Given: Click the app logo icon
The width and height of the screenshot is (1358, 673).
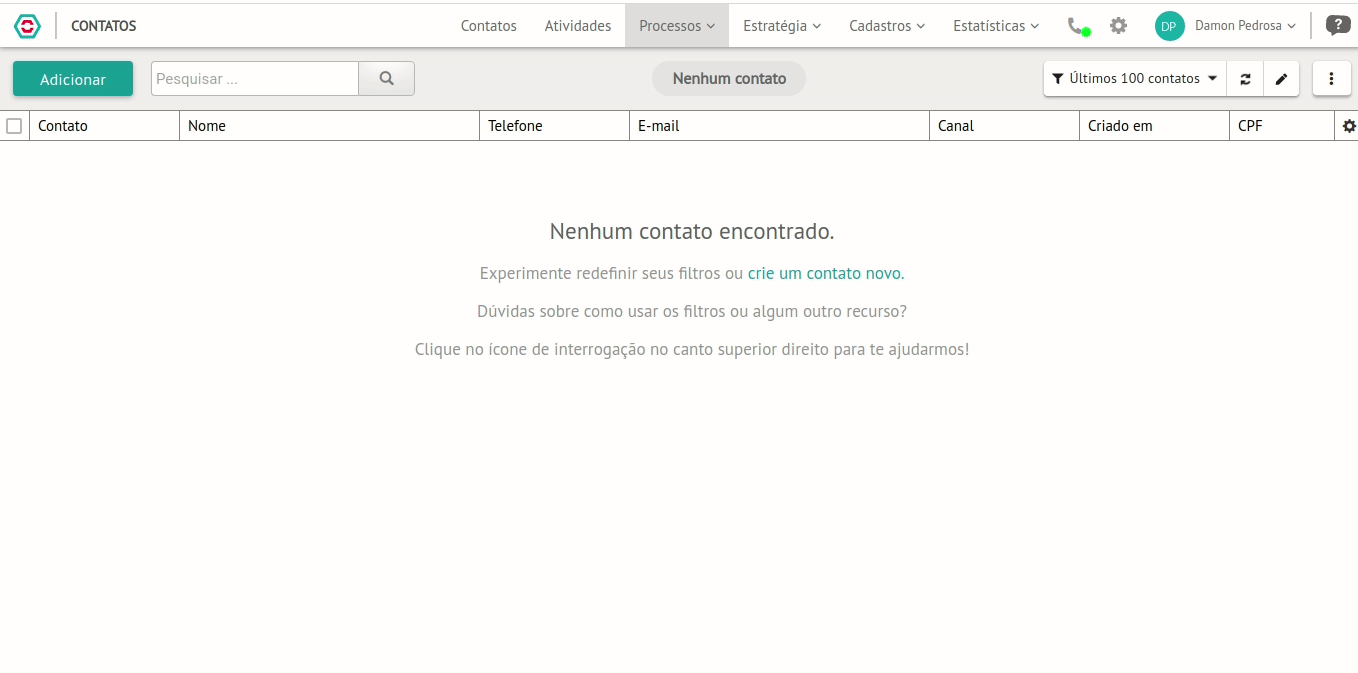Looking at the screenshot, I should coord(27,26).
